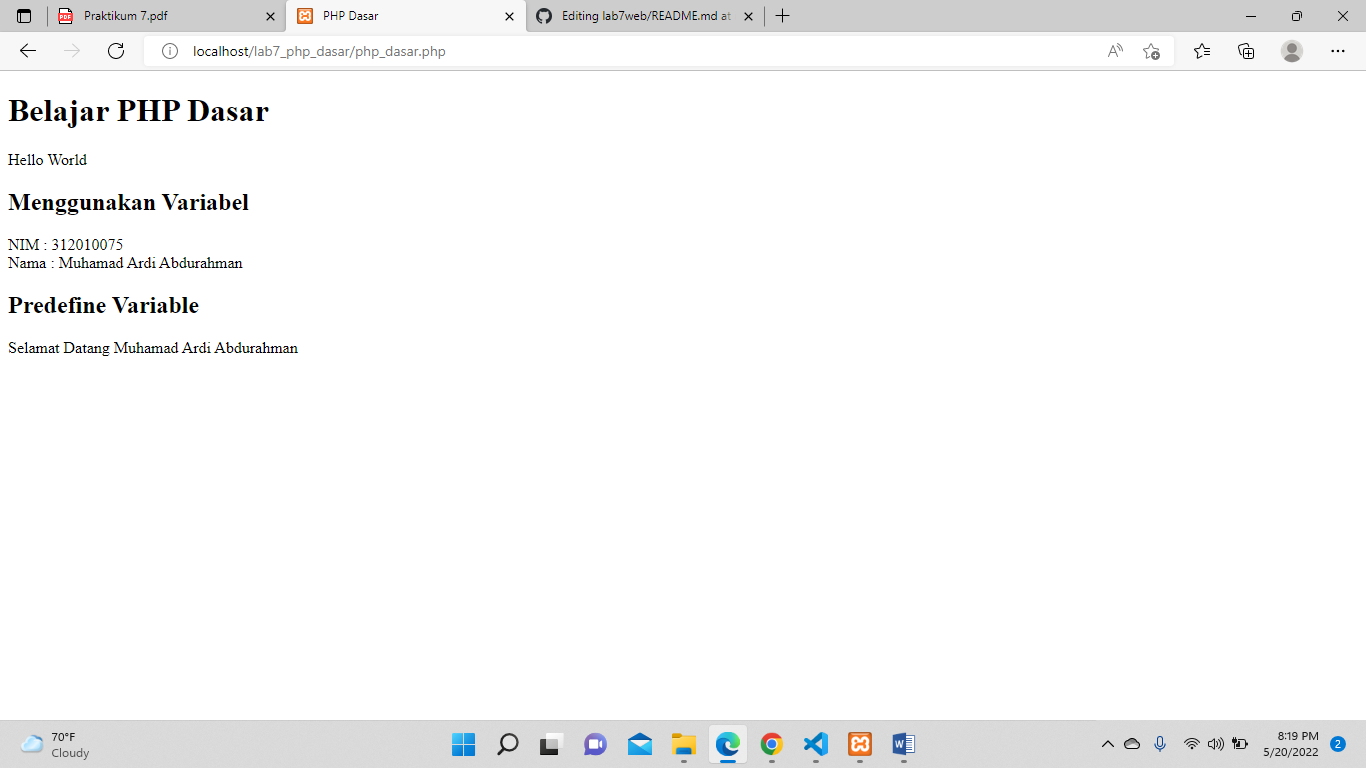Switch to Editing lab7web/README.md tab
This screenshot has height=768, width=1366.
pyautogui.click(x=645, y=16)
